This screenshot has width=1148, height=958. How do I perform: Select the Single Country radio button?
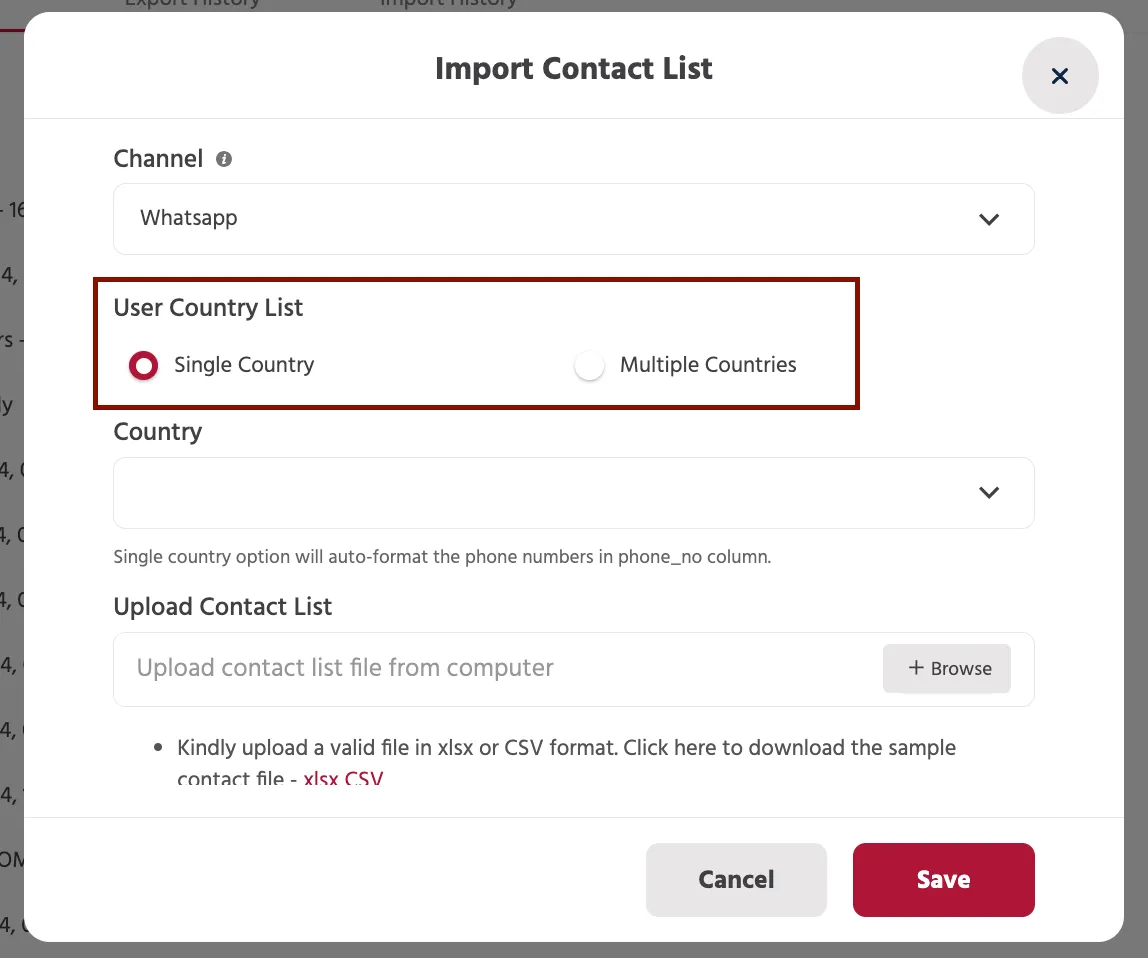click(x=144, y=365)
